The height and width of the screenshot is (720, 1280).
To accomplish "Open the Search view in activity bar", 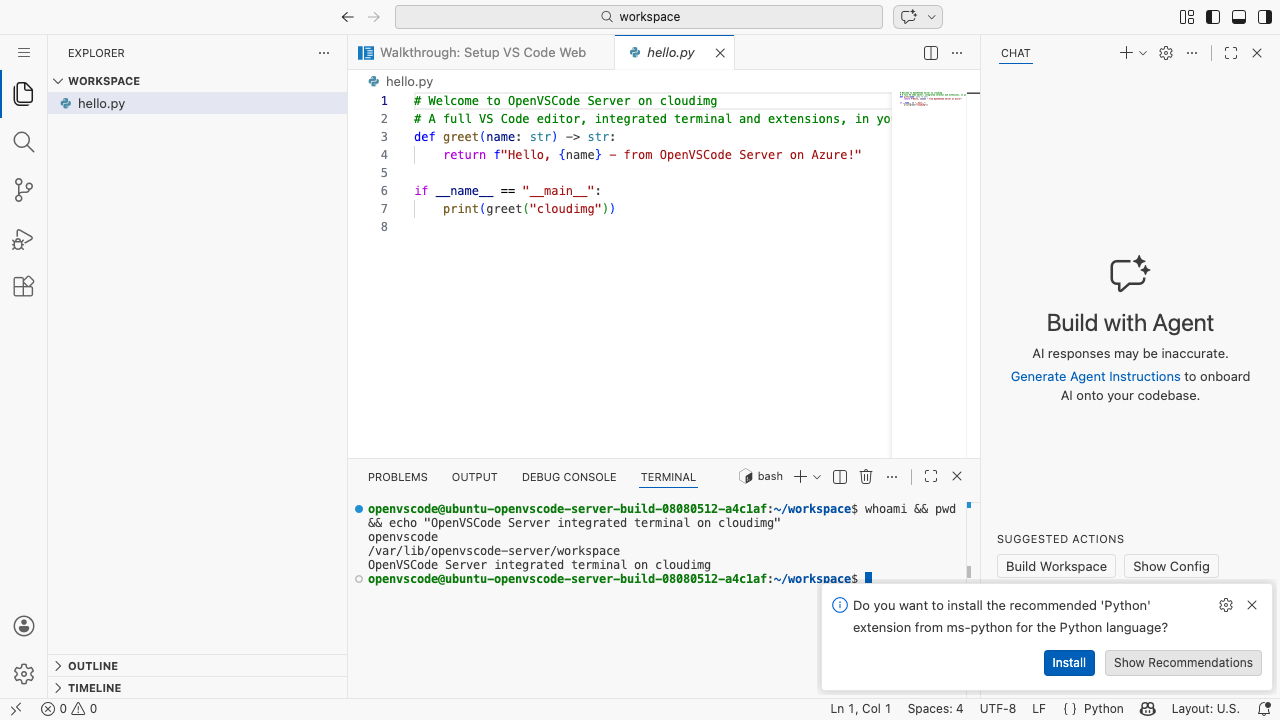I will pos(24,142).
